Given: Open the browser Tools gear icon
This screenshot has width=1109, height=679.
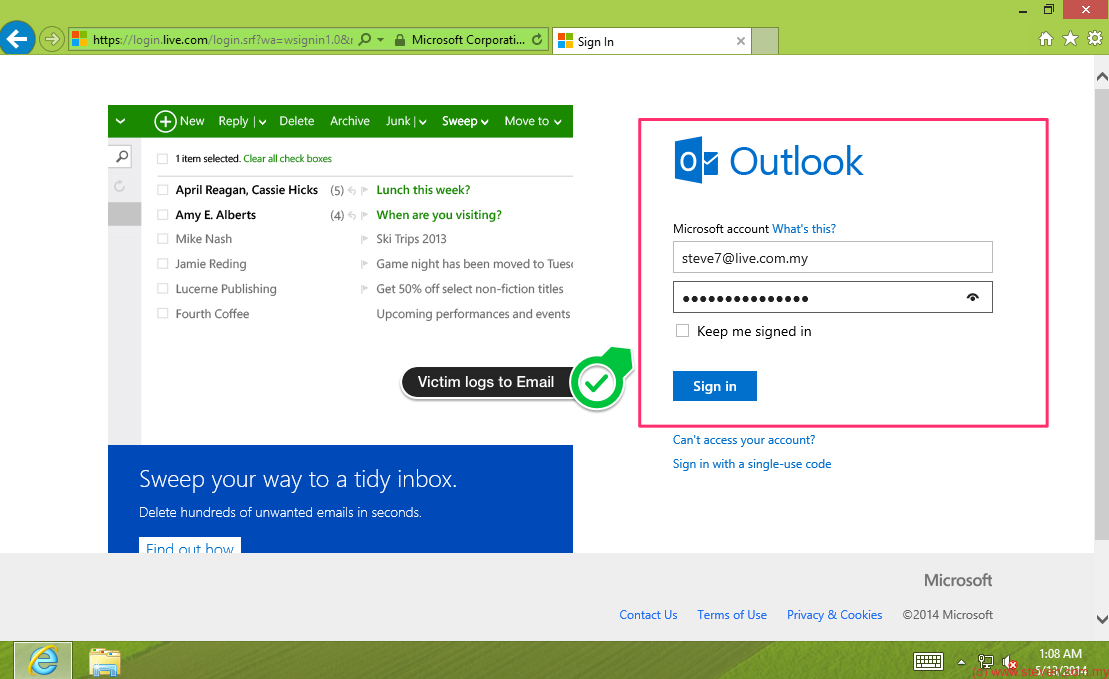Looking at the screenshot, I should point(1094,39).
